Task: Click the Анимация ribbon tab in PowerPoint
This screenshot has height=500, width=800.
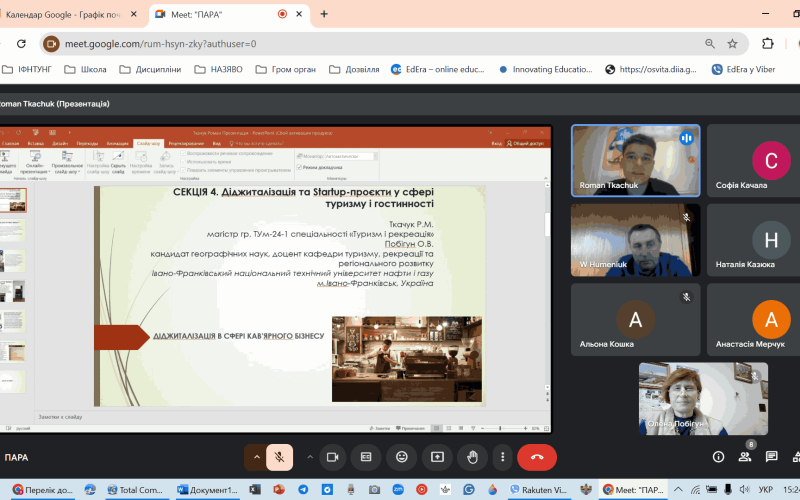Action: pos(117,143)
